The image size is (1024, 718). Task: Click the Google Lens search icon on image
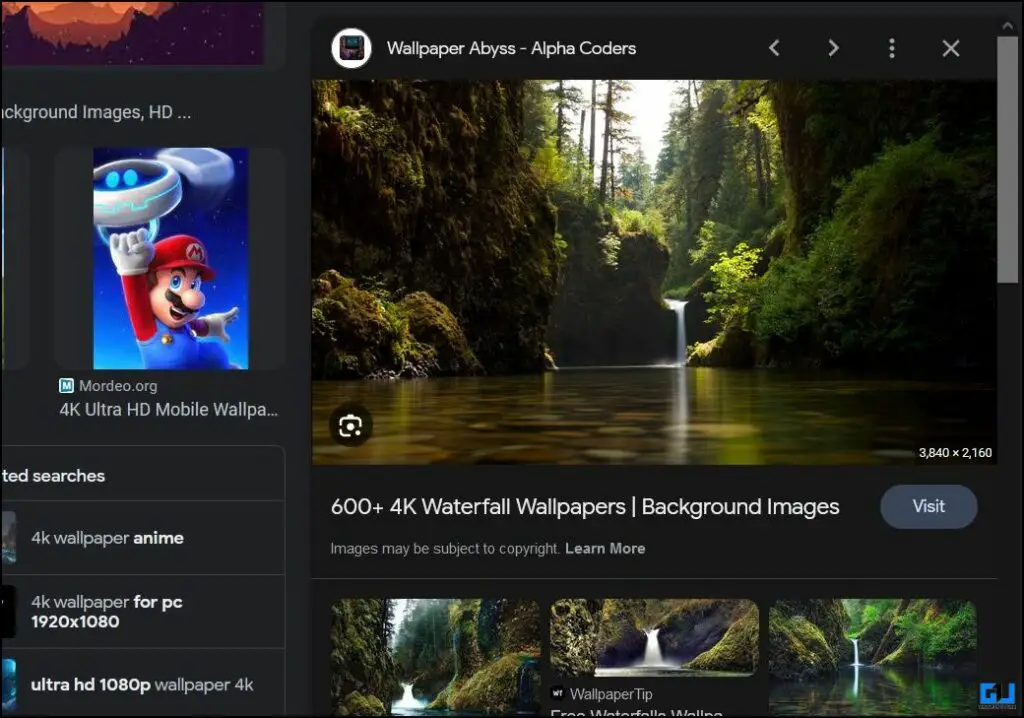tap(351, 426)
